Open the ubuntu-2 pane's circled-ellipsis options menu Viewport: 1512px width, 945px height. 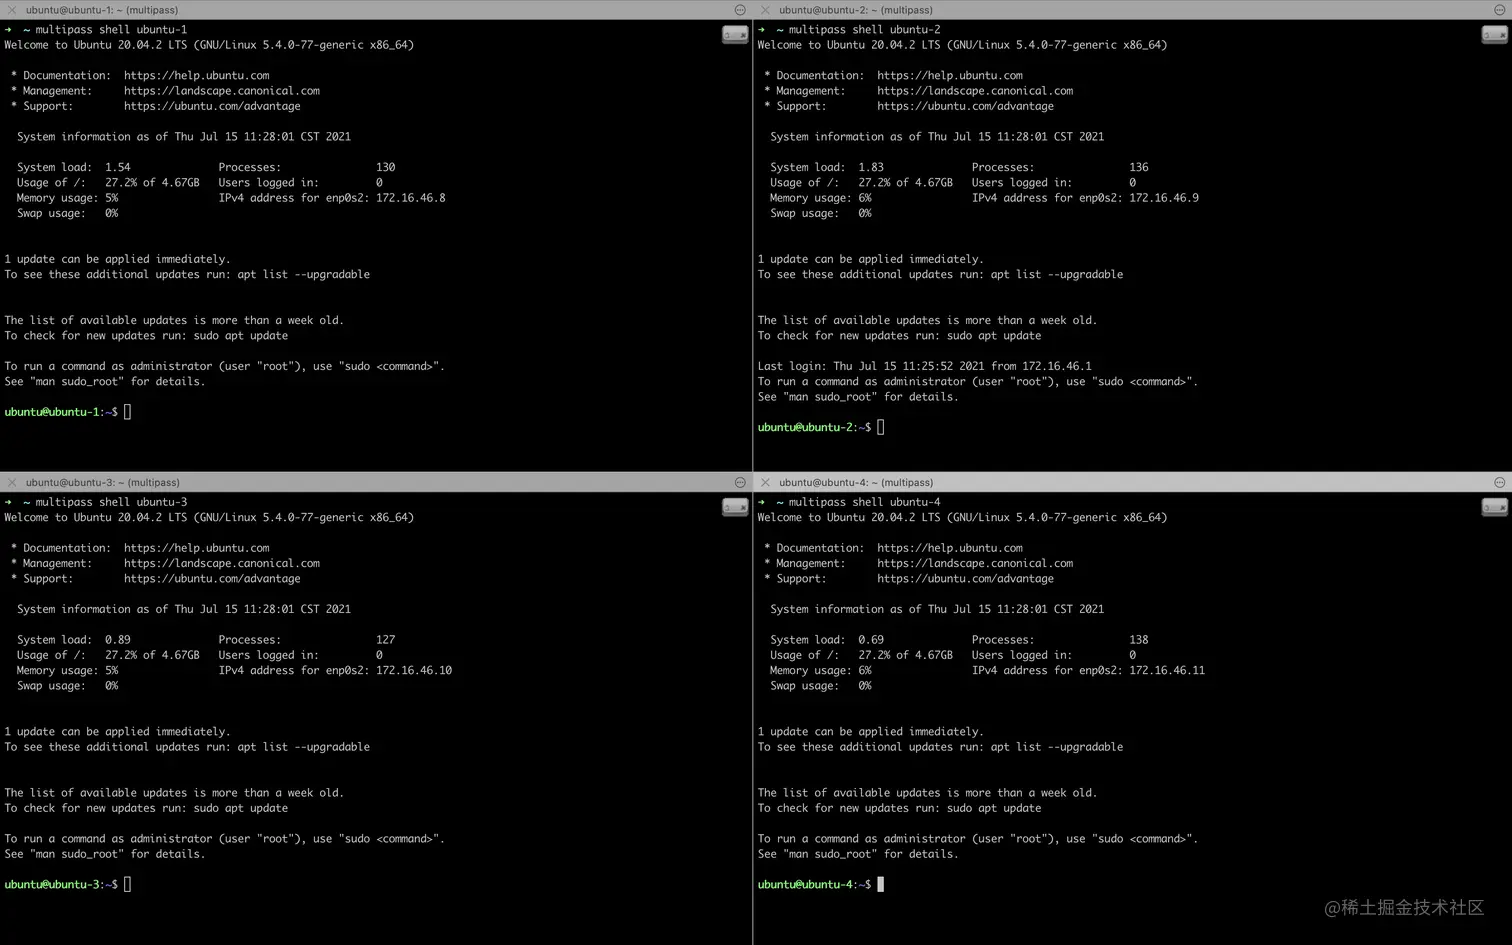click(1499, 10)
